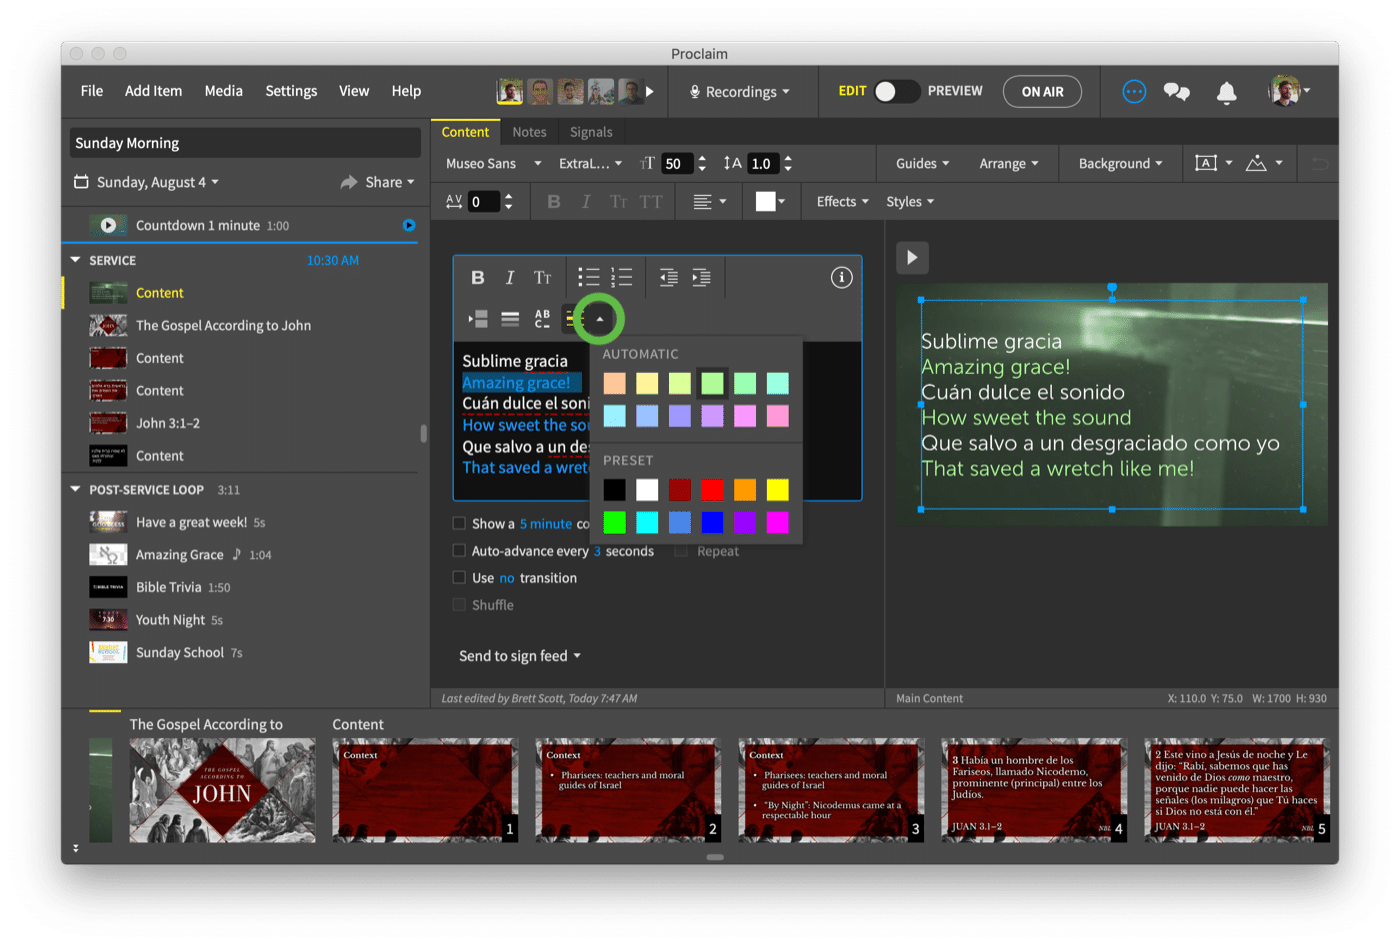This screenshot has width=1400, height=945.
Task: Toggle the Repeat checkbox
Action: click(681, 551)
